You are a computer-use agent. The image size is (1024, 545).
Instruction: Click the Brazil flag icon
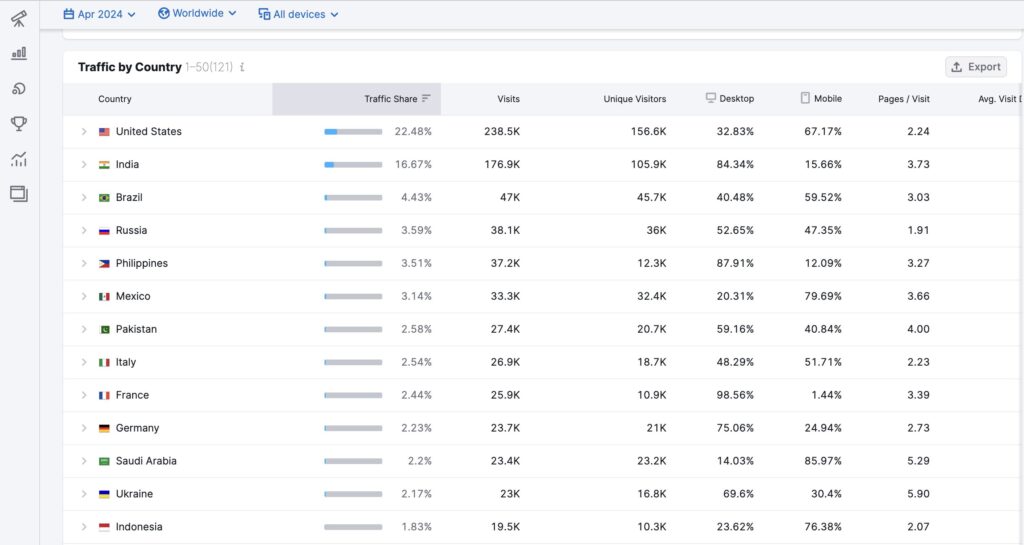(x=104, y=198)
